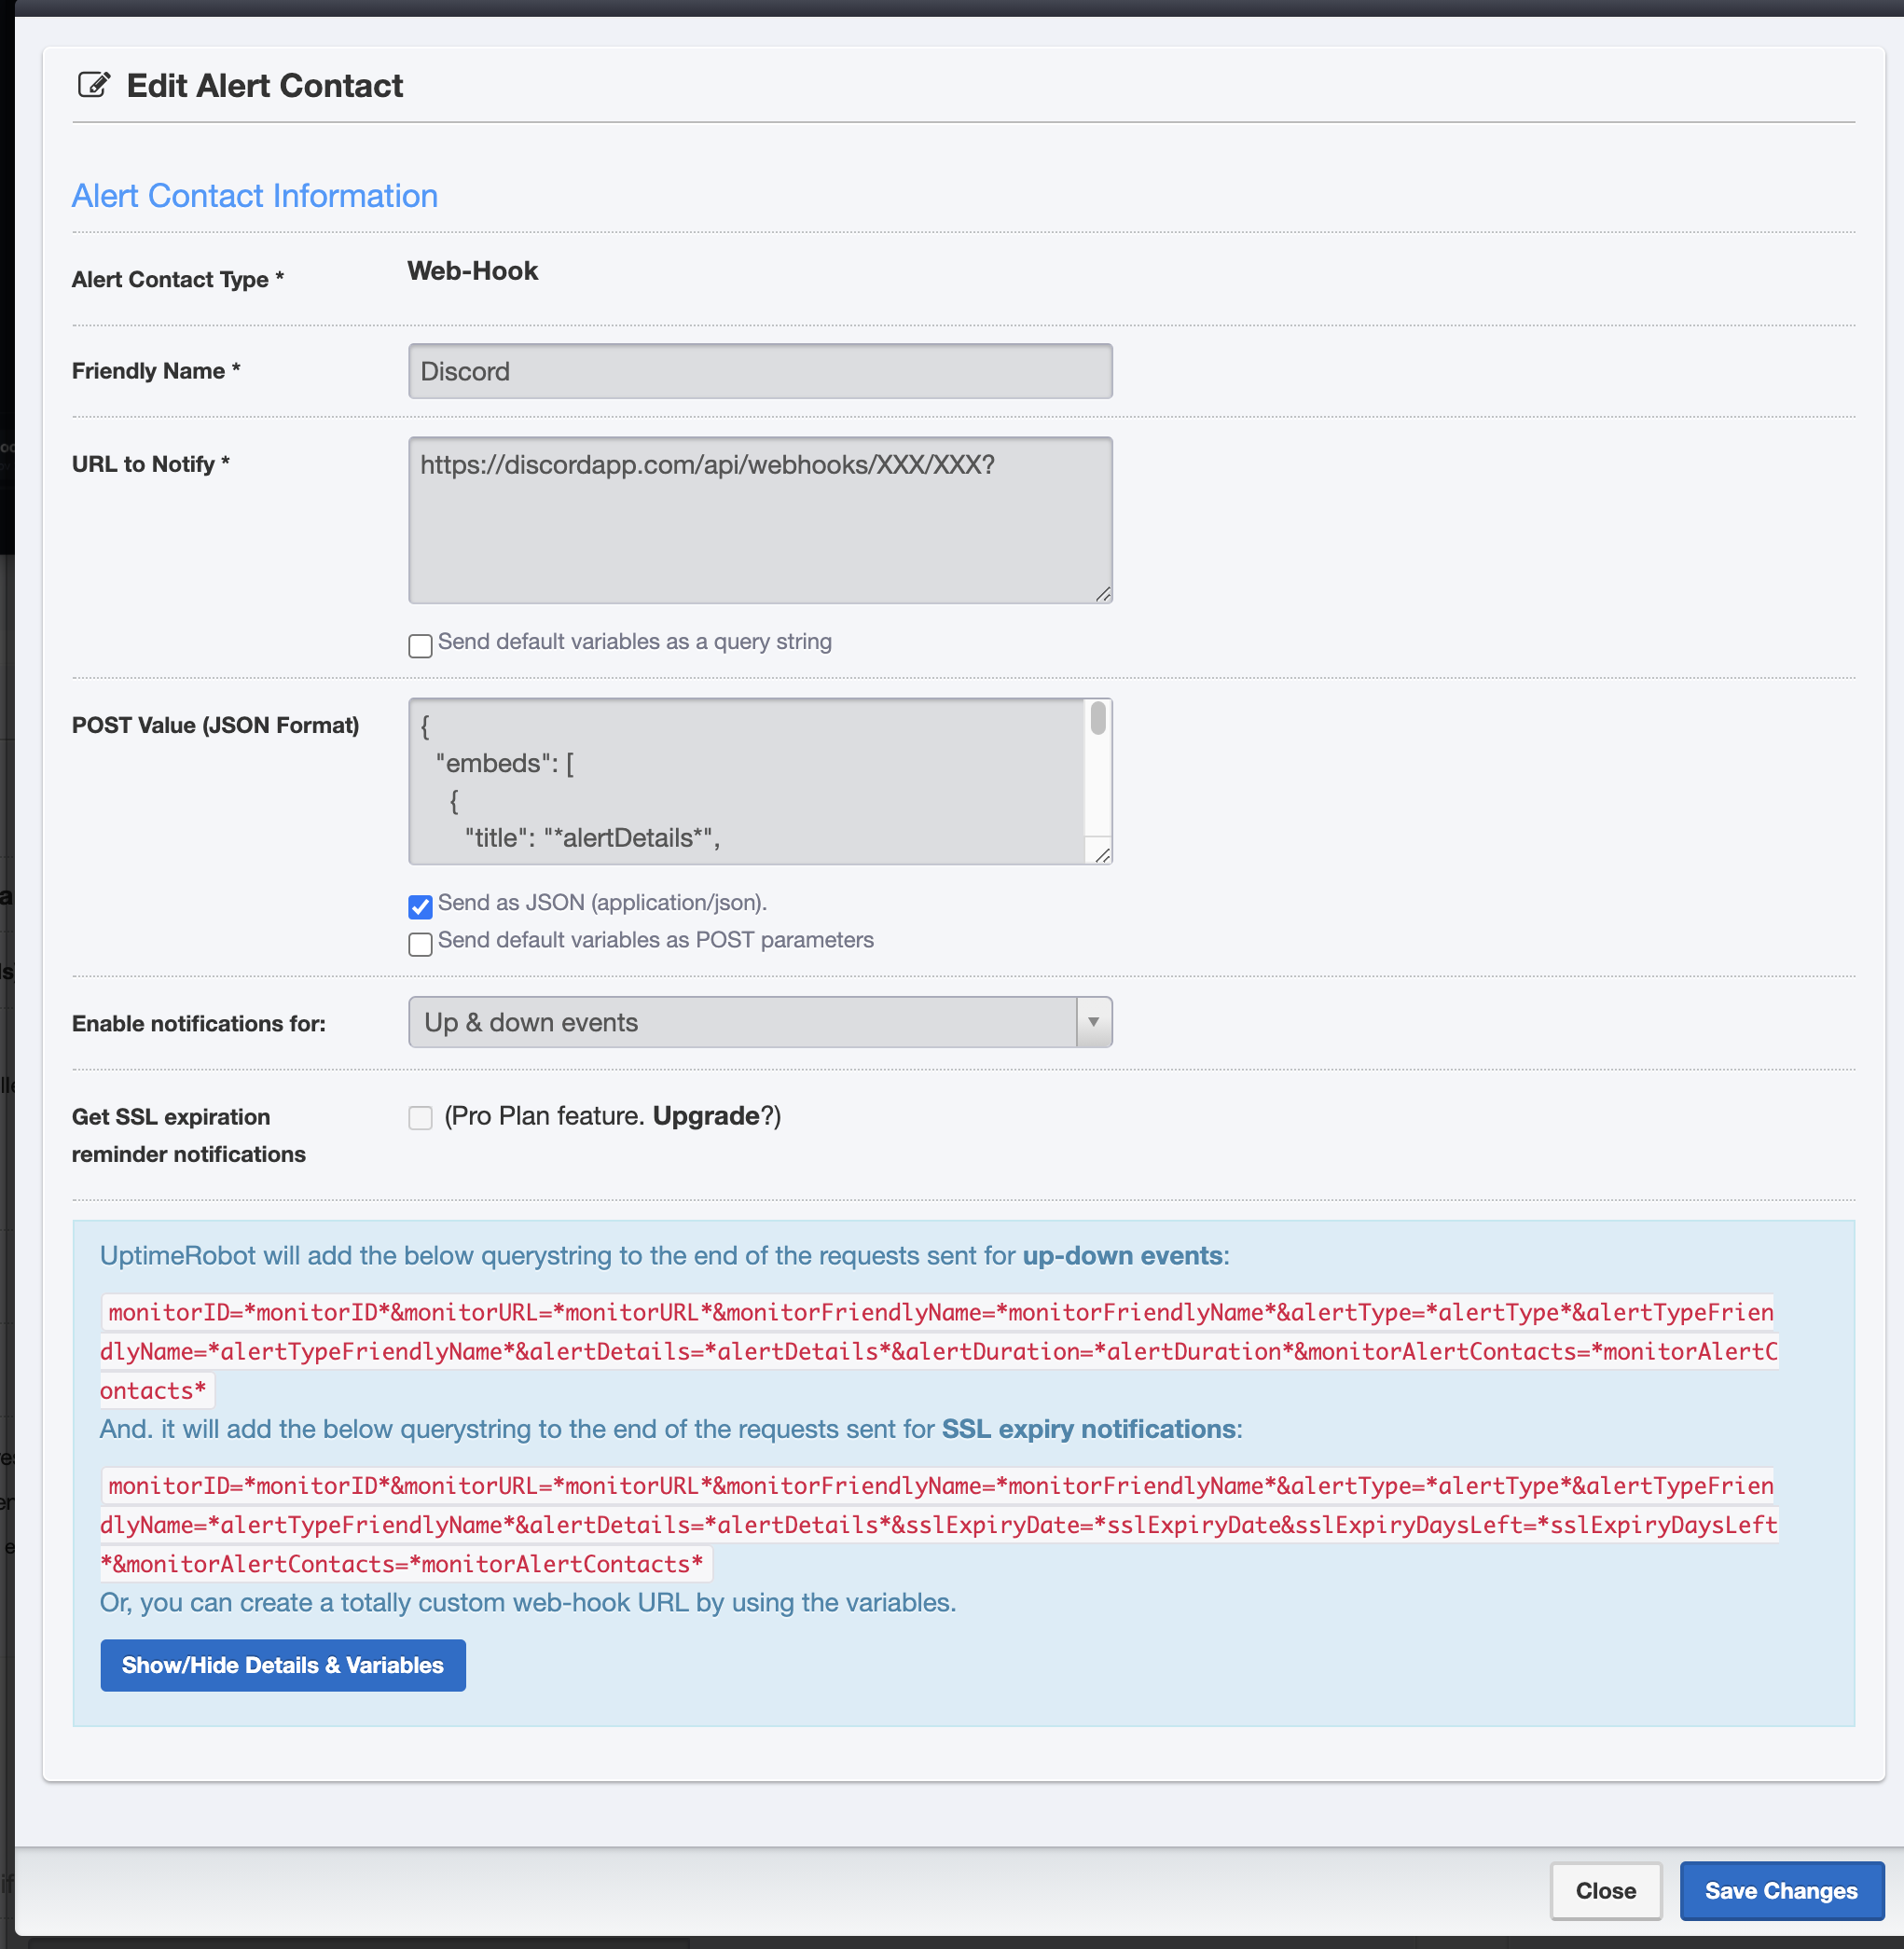Image resolution: width=1904 pixels, height=1949 pixels.
Task: Uncheck Send as JSON option
Action: click(x=420, y=906)
